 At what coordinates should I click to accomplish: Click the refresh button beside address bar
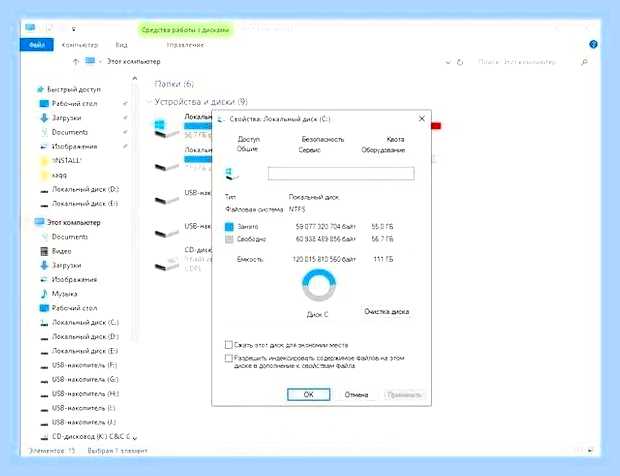pos(460,62)
